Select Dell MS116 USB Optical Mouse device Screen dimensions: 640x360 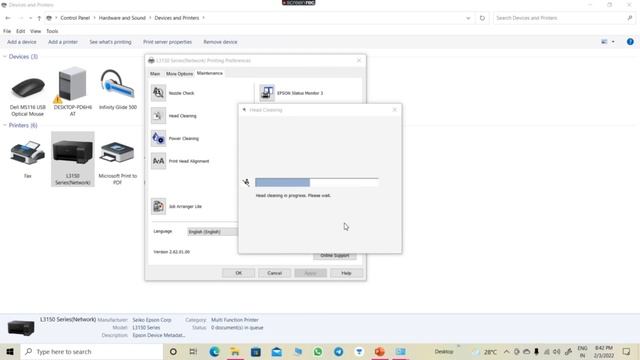click(x=28, y=93)
